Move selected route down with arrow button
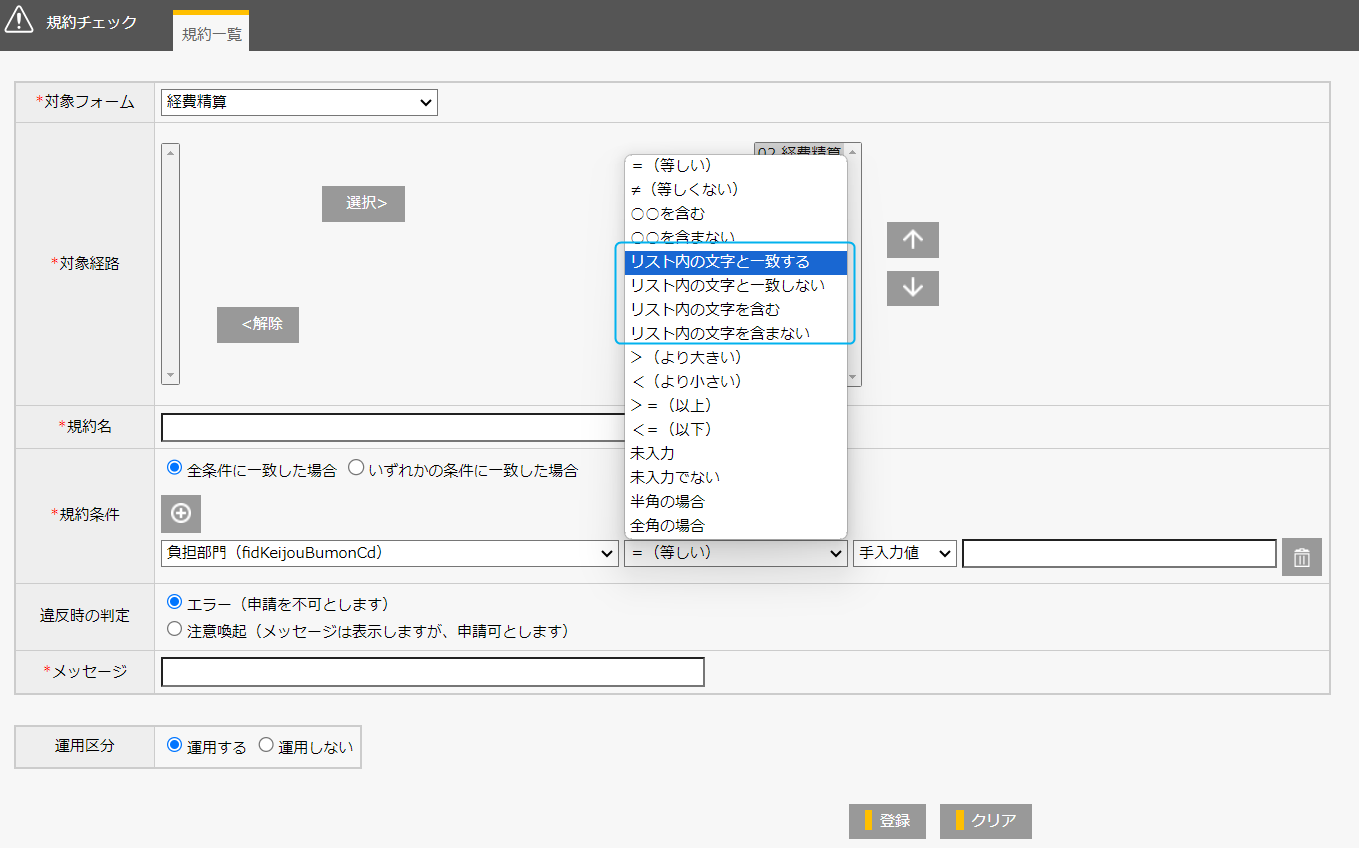This screenshot has height=848, width=1359. point(913,288)
